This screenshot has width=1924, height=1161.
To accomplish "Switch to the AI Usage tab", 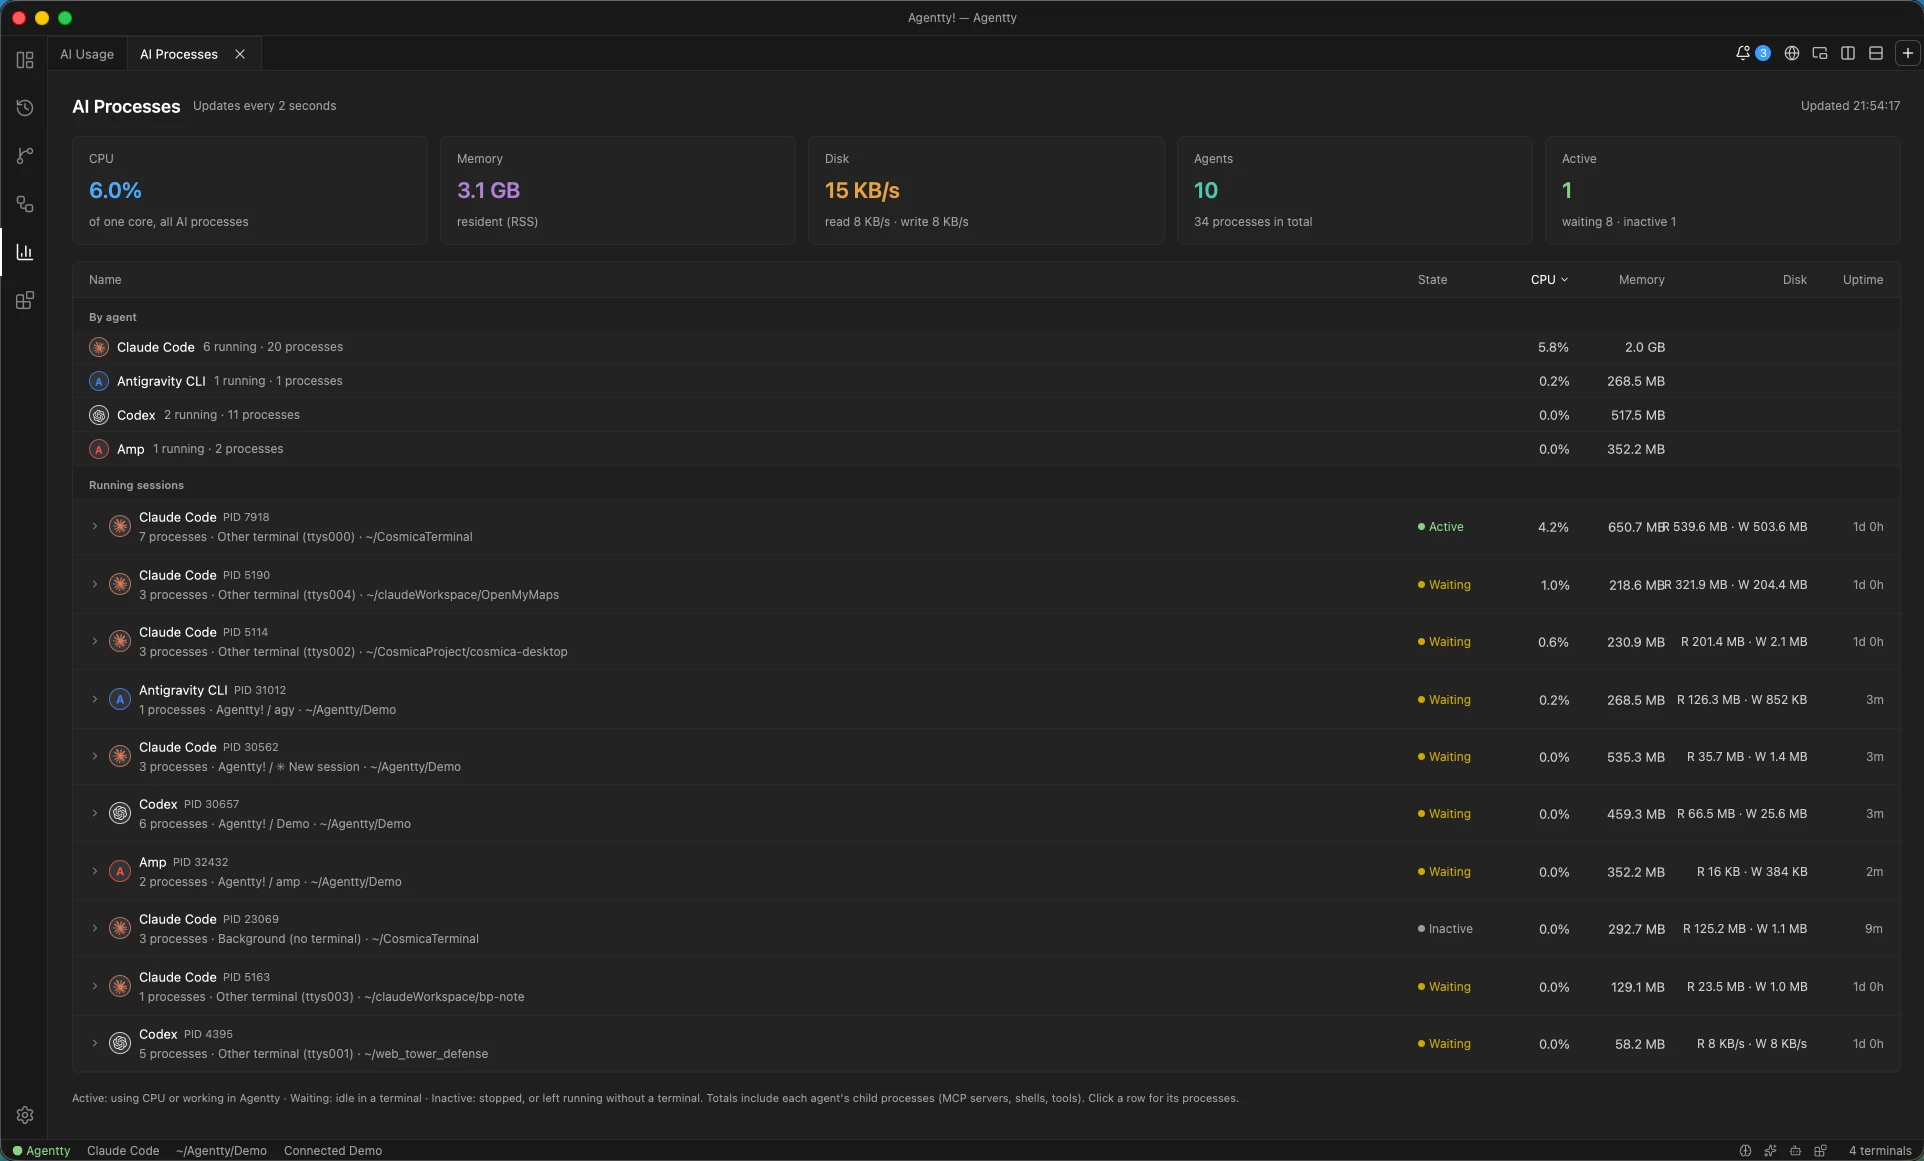I will pos(87,54).
